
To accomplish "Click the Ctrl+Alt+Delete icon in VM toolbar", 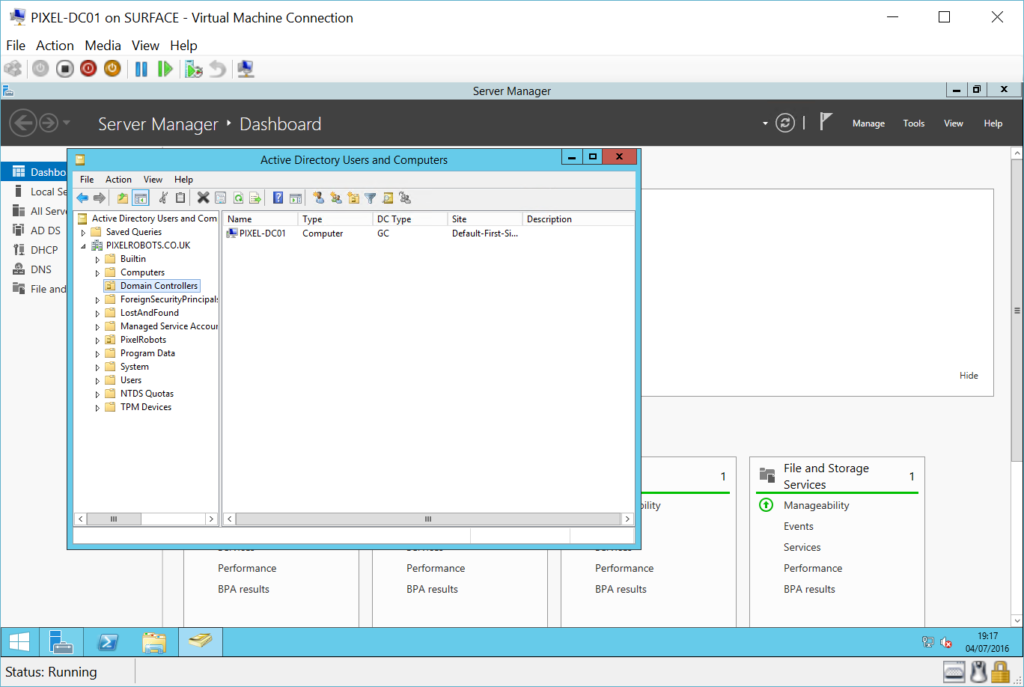I will tap(13, 68).
